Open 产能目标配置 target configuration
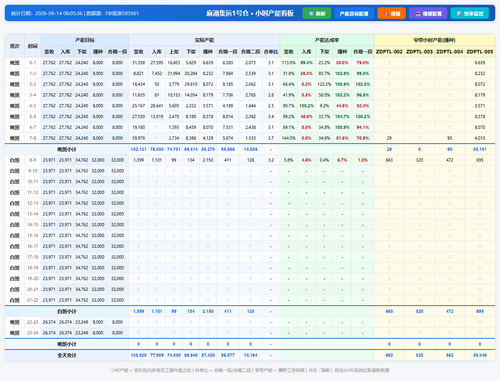This screenshot has width=500, height=381. (354, 13)
